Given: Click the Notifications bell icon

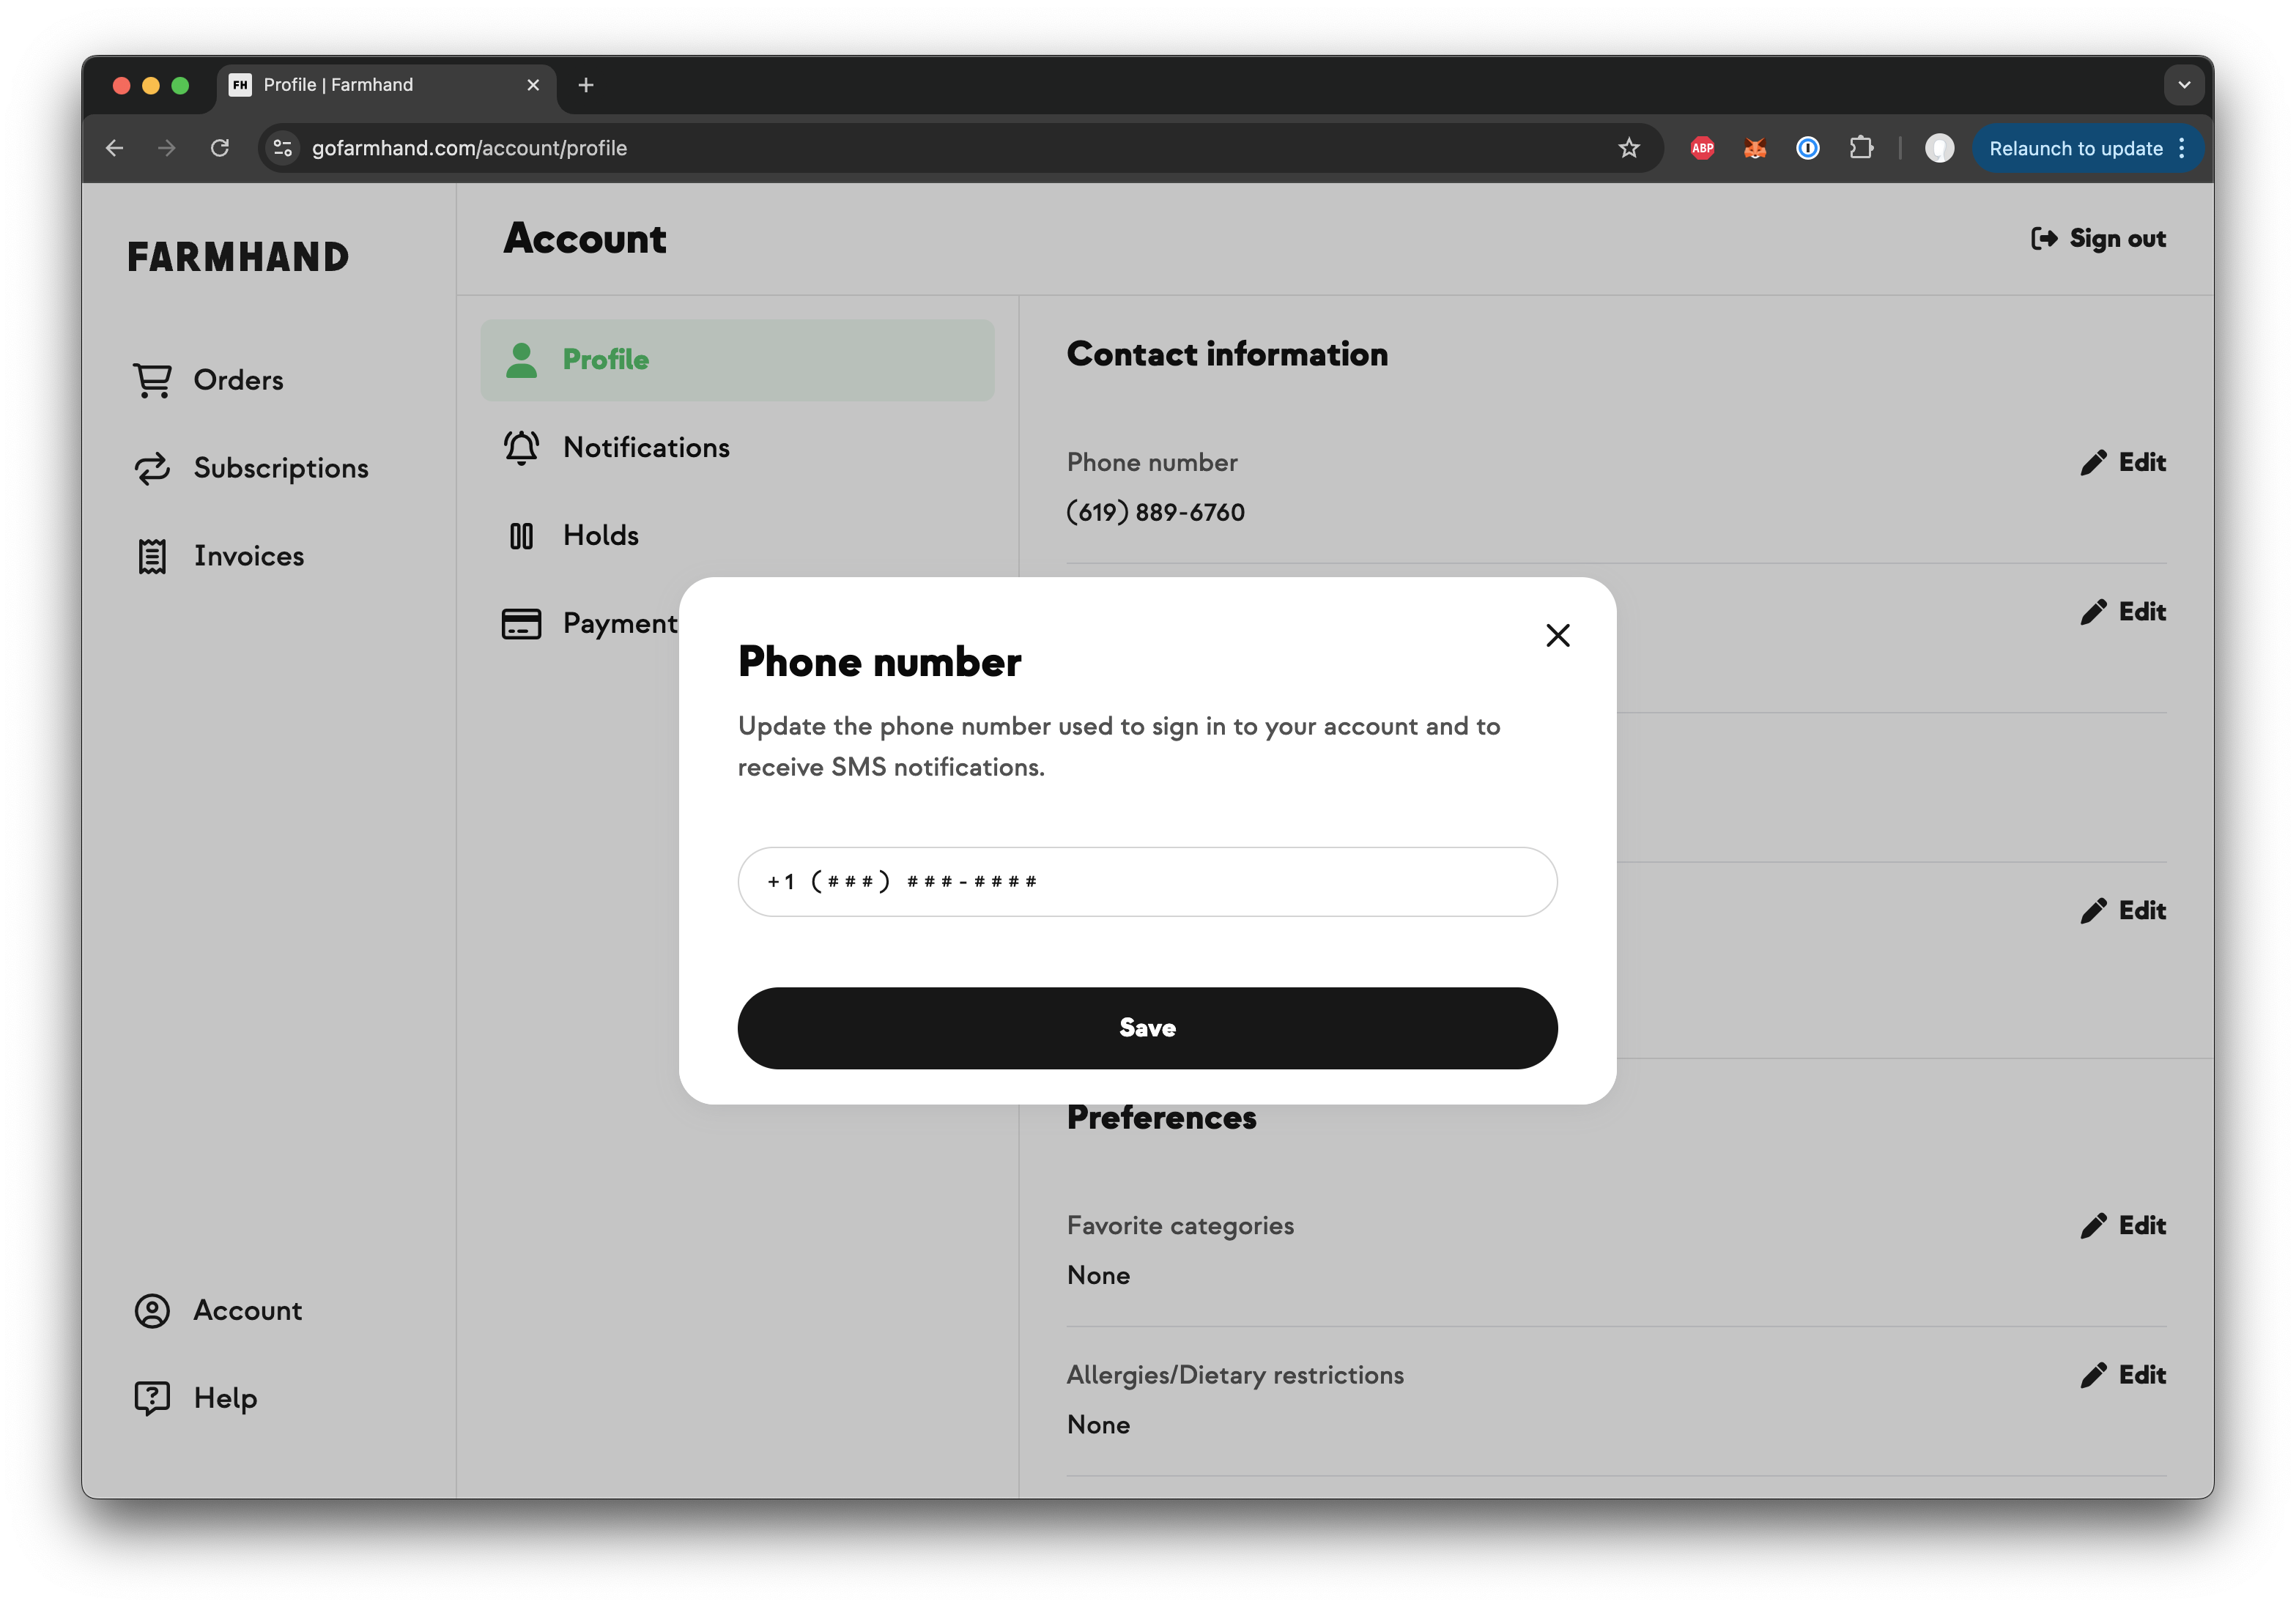Looking at the screenshot, I should click(521, 447).
